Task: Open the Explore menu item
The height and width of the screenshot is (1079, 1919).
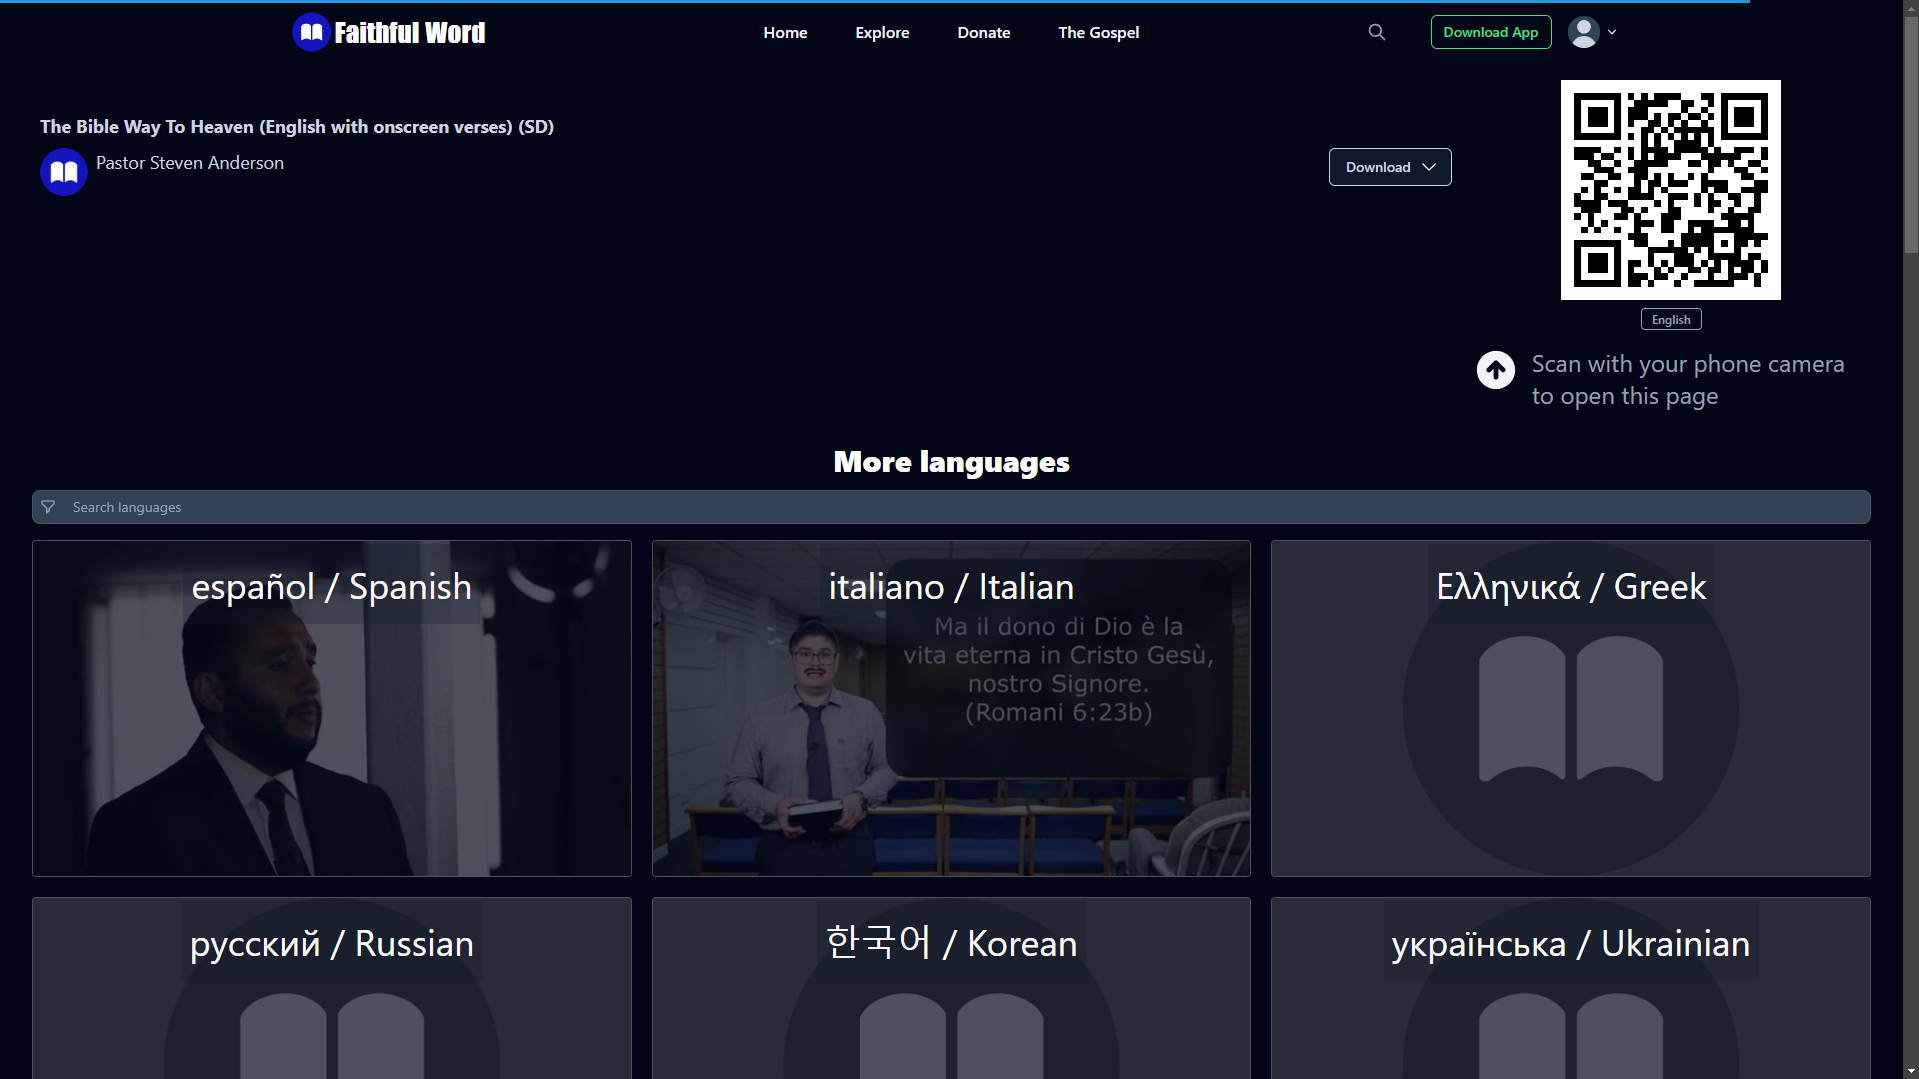Action: [882, 32]
